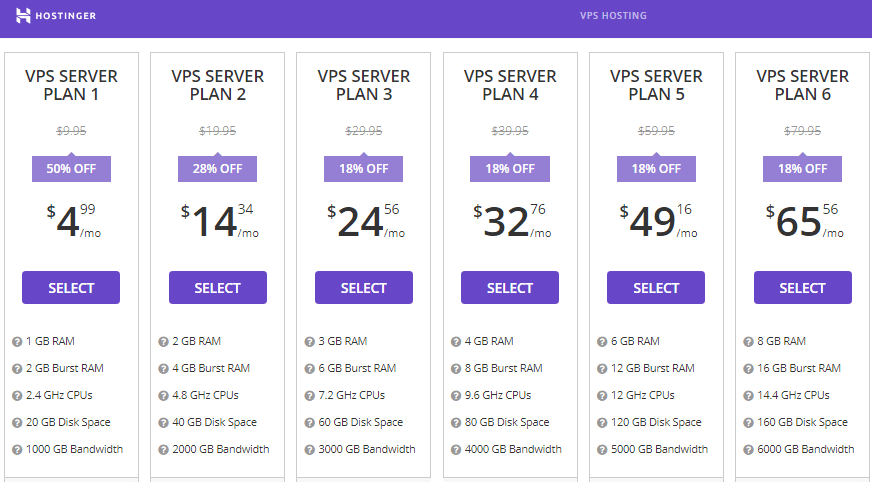Click help icon beside 16 GB Burst RAM
This screenshot has width=872, height=482.
tap(749, 369)
